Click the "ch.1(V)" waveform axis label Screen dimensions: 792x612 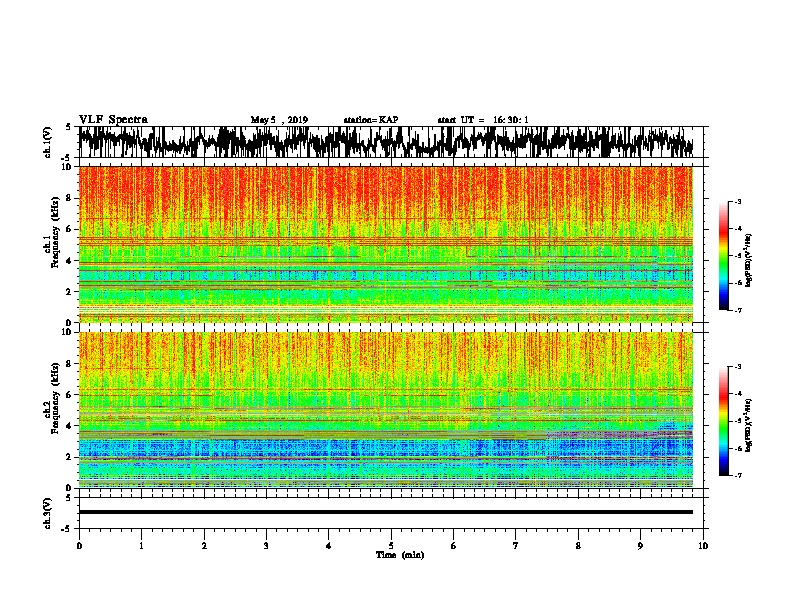[x=47, y=142]
